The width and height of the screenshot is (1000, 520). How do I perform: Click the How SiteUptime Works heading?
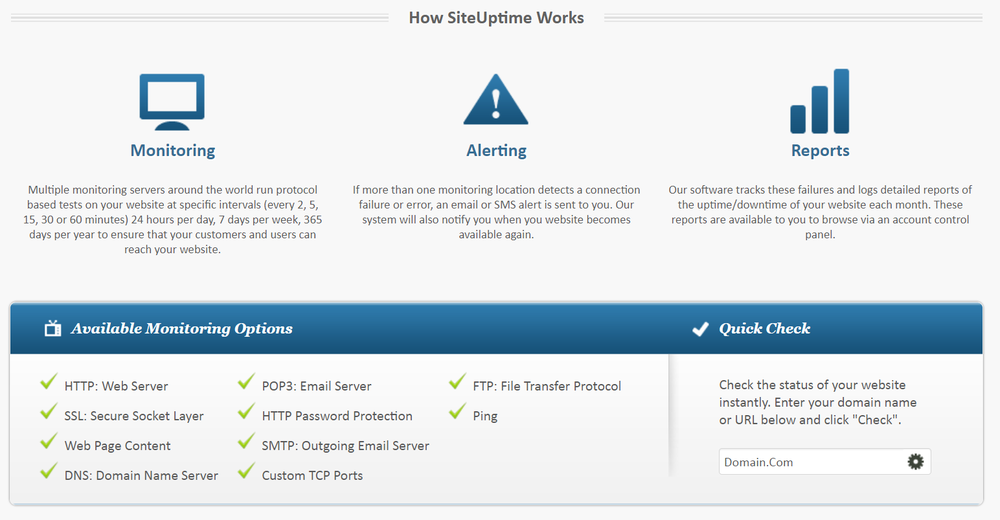(496, 18)
